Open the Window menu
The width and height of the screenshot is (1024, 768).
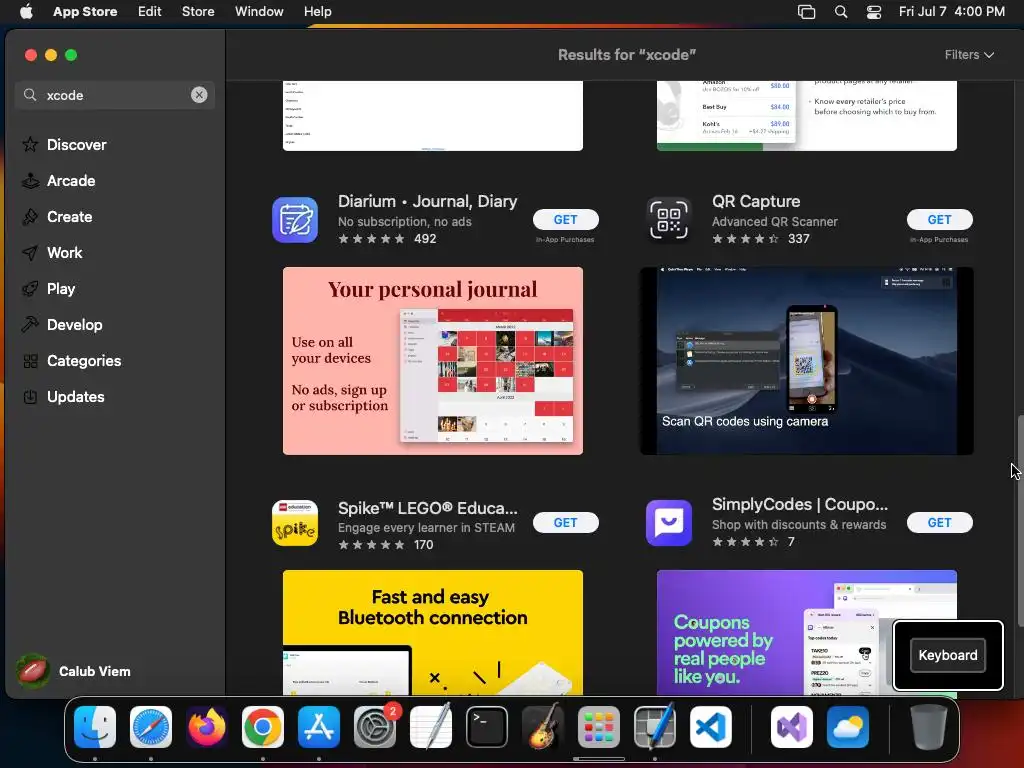pyautogui.click(x=259, y=12)
